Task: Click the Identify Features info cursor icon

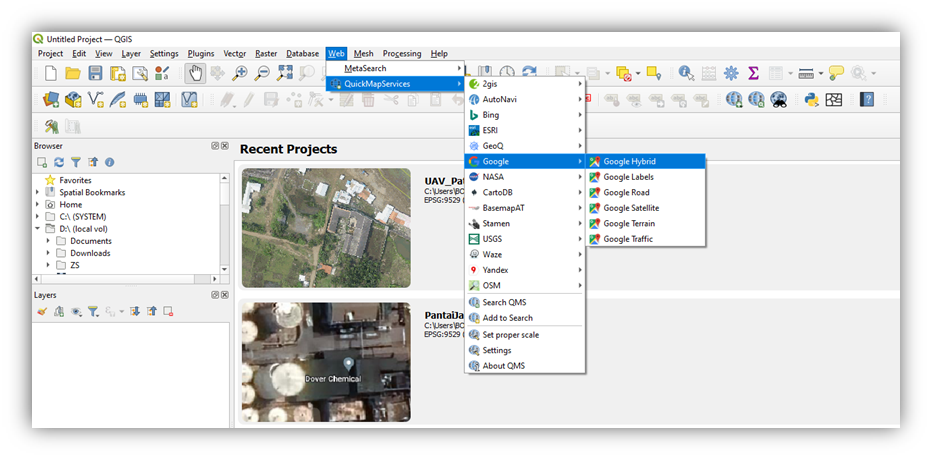Action: (x=687, y=73)
